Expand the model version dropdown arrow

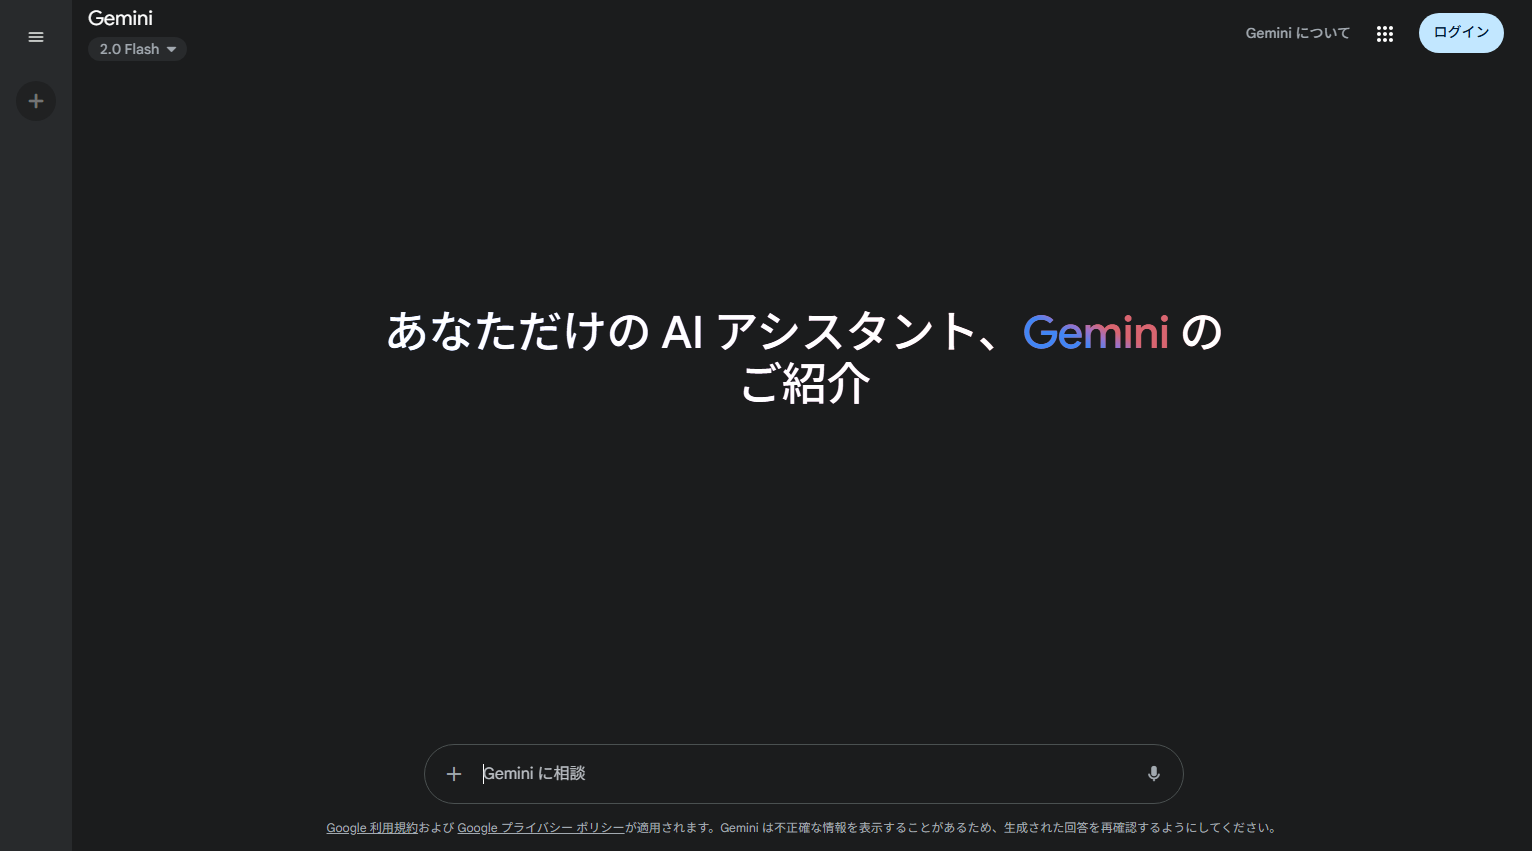(x=171, y=49)
